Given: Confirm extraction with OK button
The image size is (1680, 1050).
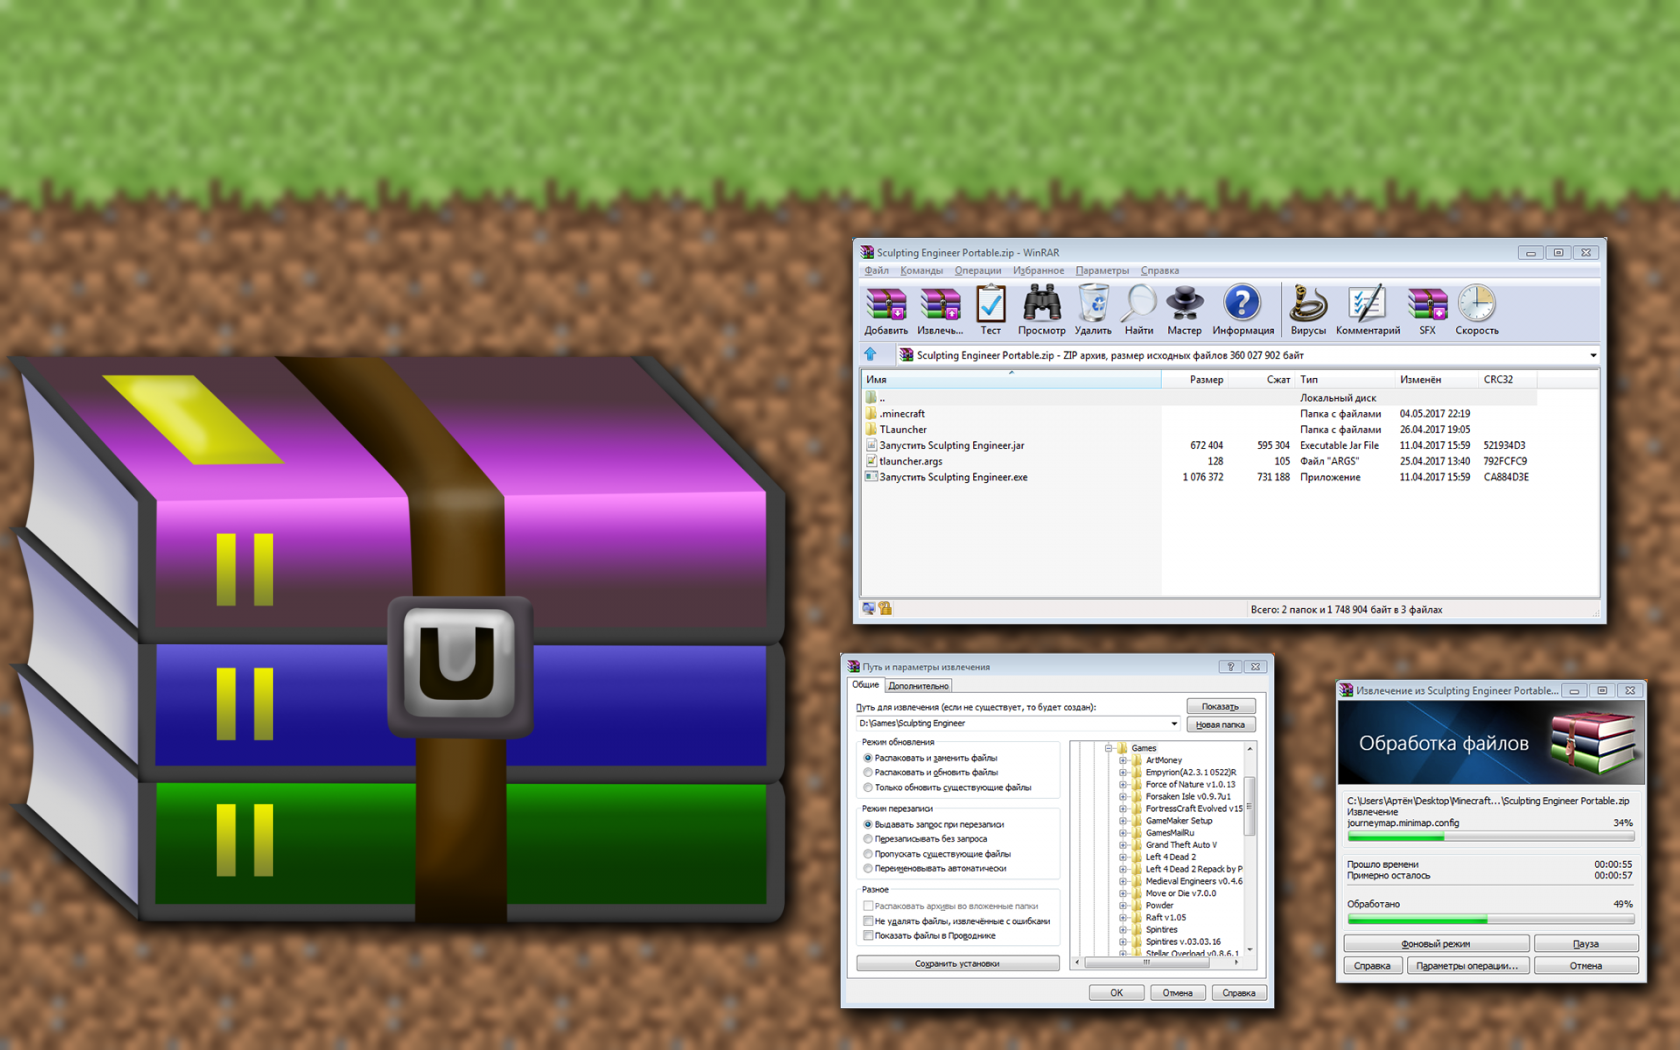Looking at the screenshot, I should pyautogui.click(x=1116, y=993).
